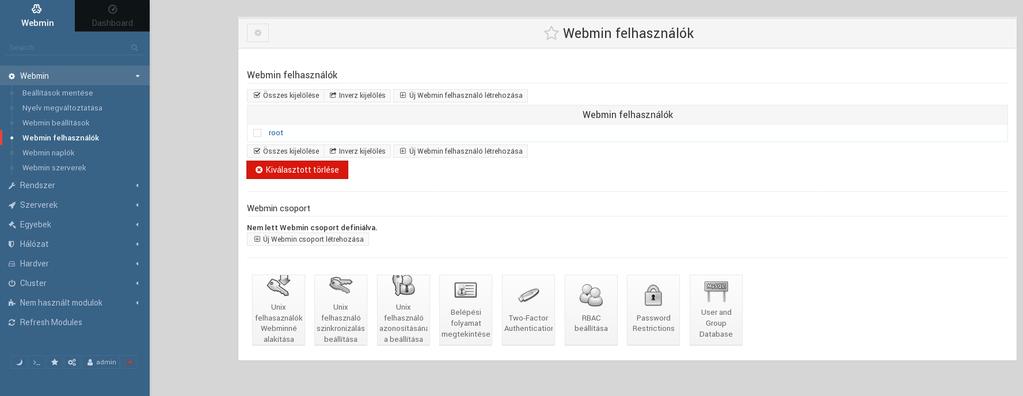
Task: Toggle favorite star beside page title
Action: pos(551,33)
